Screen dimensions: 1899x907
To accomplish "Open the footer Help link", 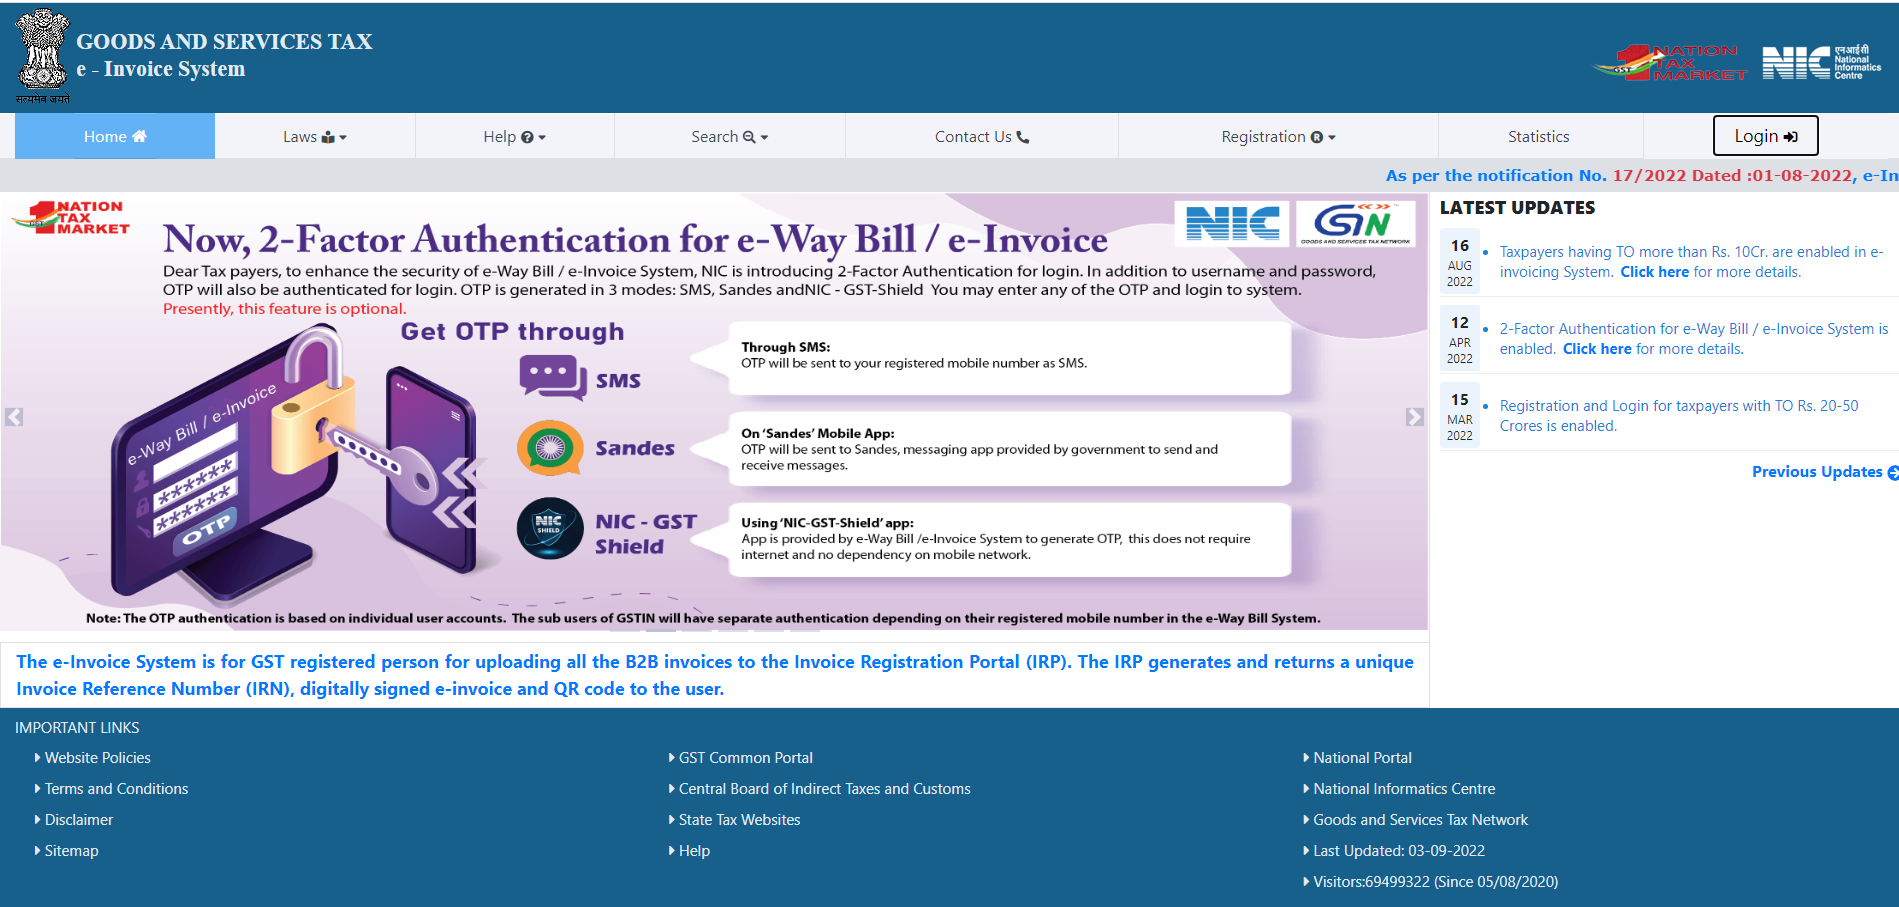I will pos(694,851).
